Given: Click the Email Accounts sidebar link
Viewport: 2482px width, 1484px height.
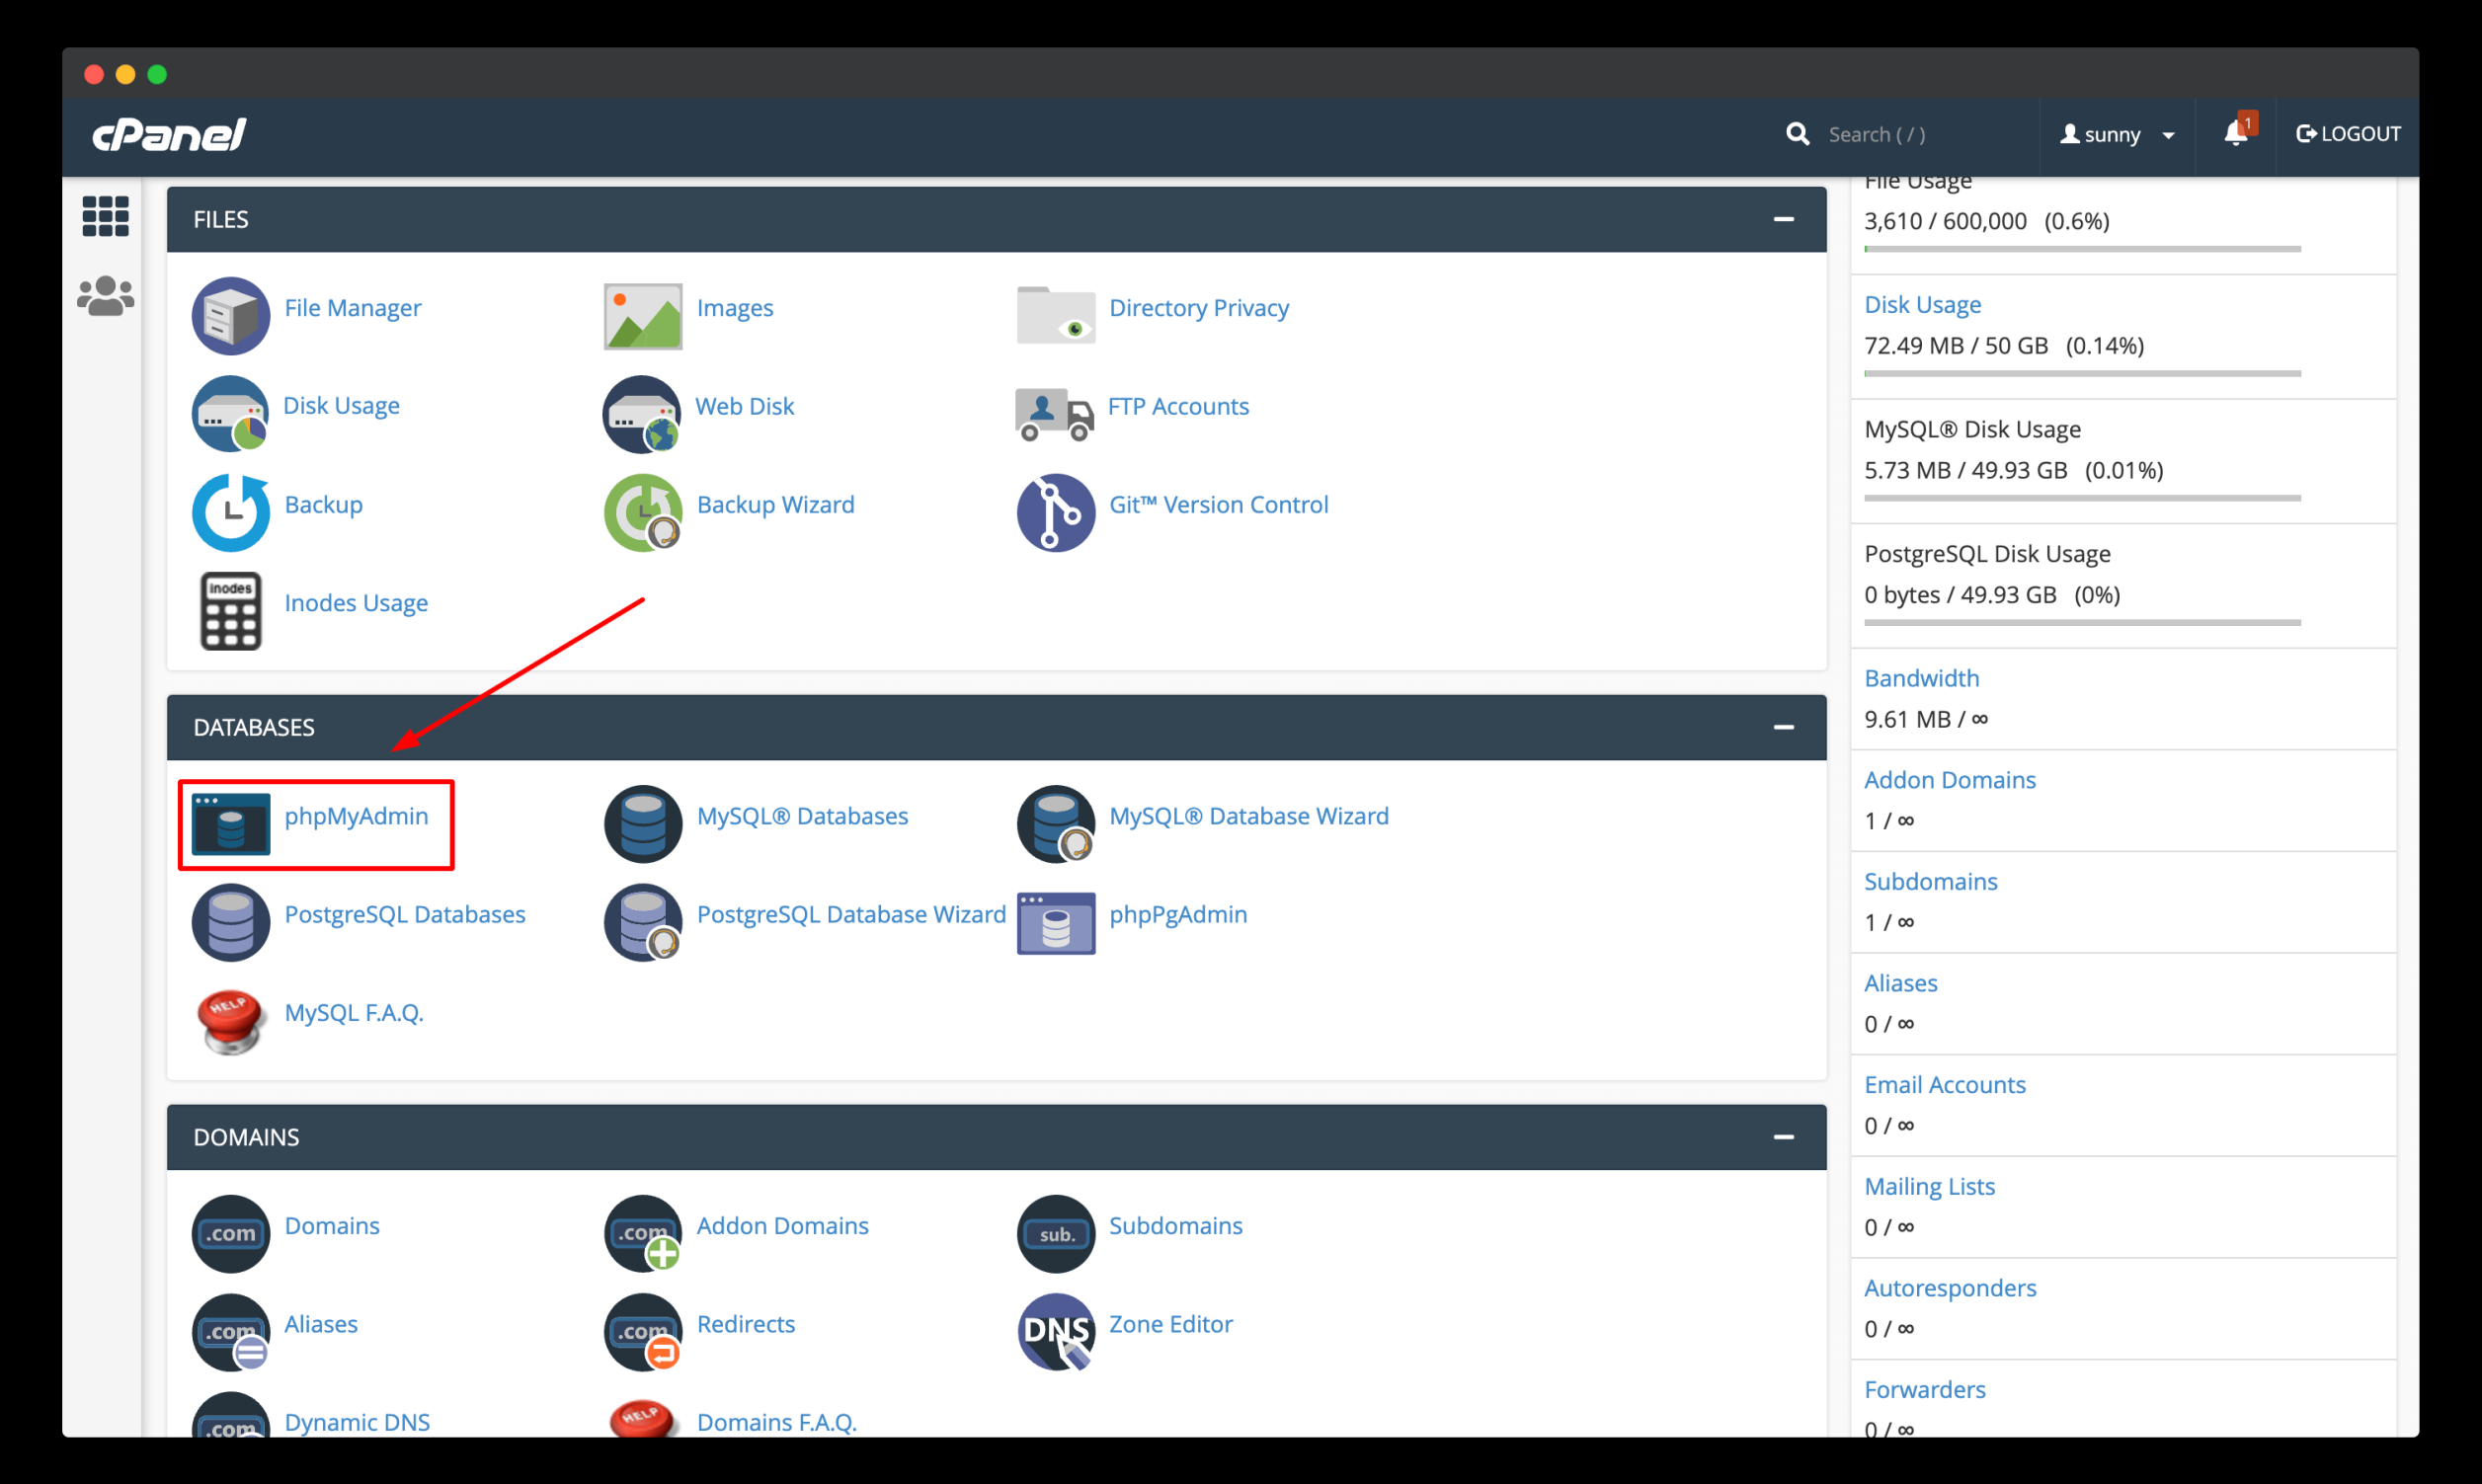Looking at the screenshot, I should click(1944, 1084).
